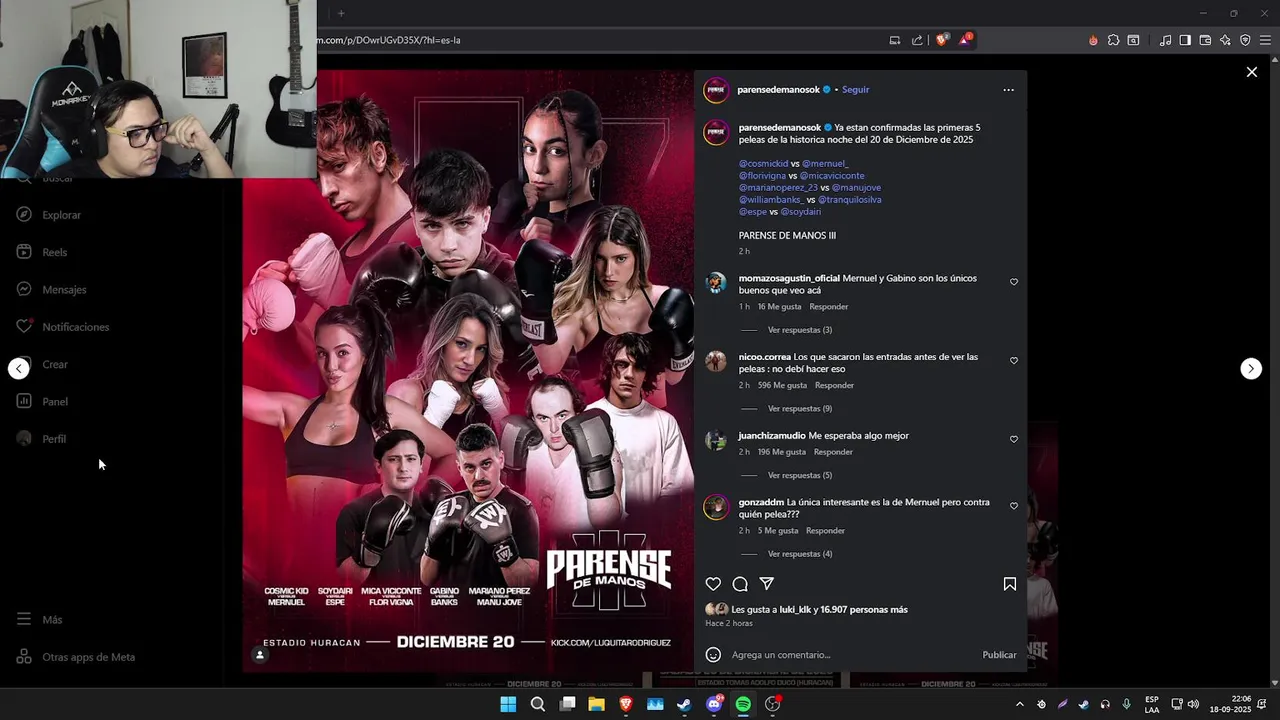The height and width of the screenshot is (720, 1280).
Task: Open @marianoperez_23 mention link
Action: pos(778,188)
